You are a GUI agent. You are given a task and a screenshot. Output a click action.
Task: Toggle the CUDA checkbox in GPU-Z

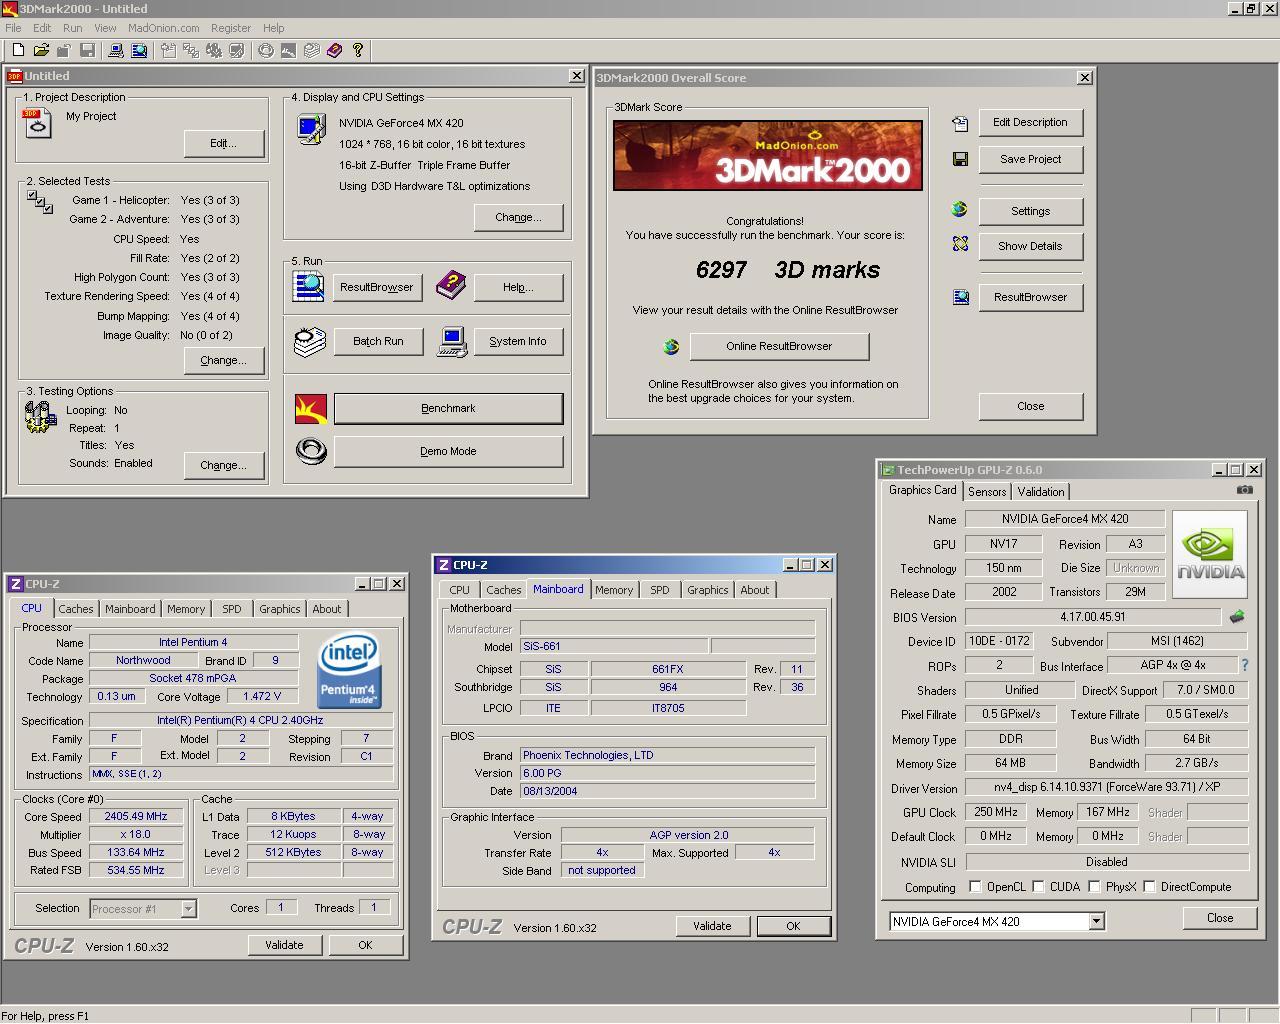(1038, 887)
